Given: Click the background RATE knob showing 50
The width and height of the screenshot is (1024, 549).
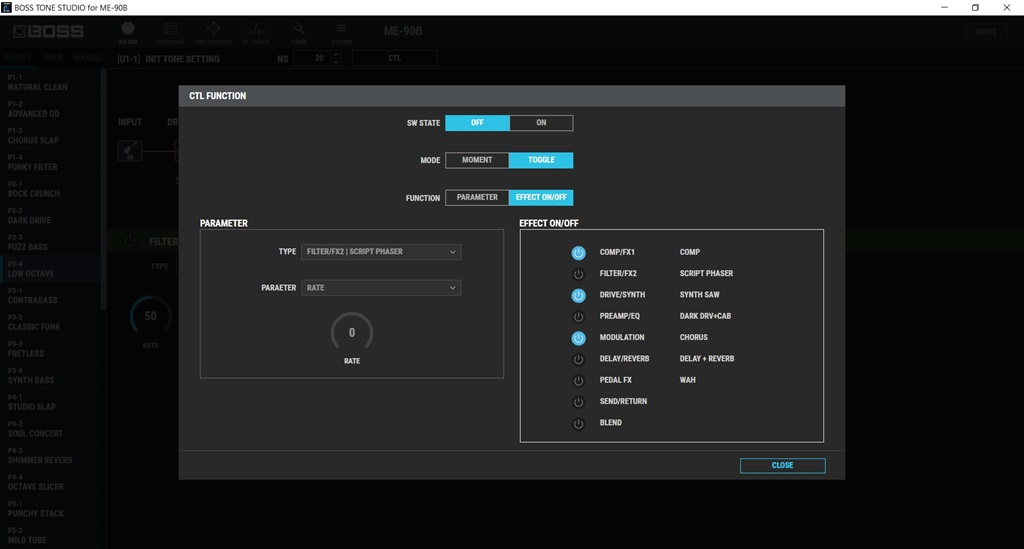Looking at the screenshot, I should [150, 317].
